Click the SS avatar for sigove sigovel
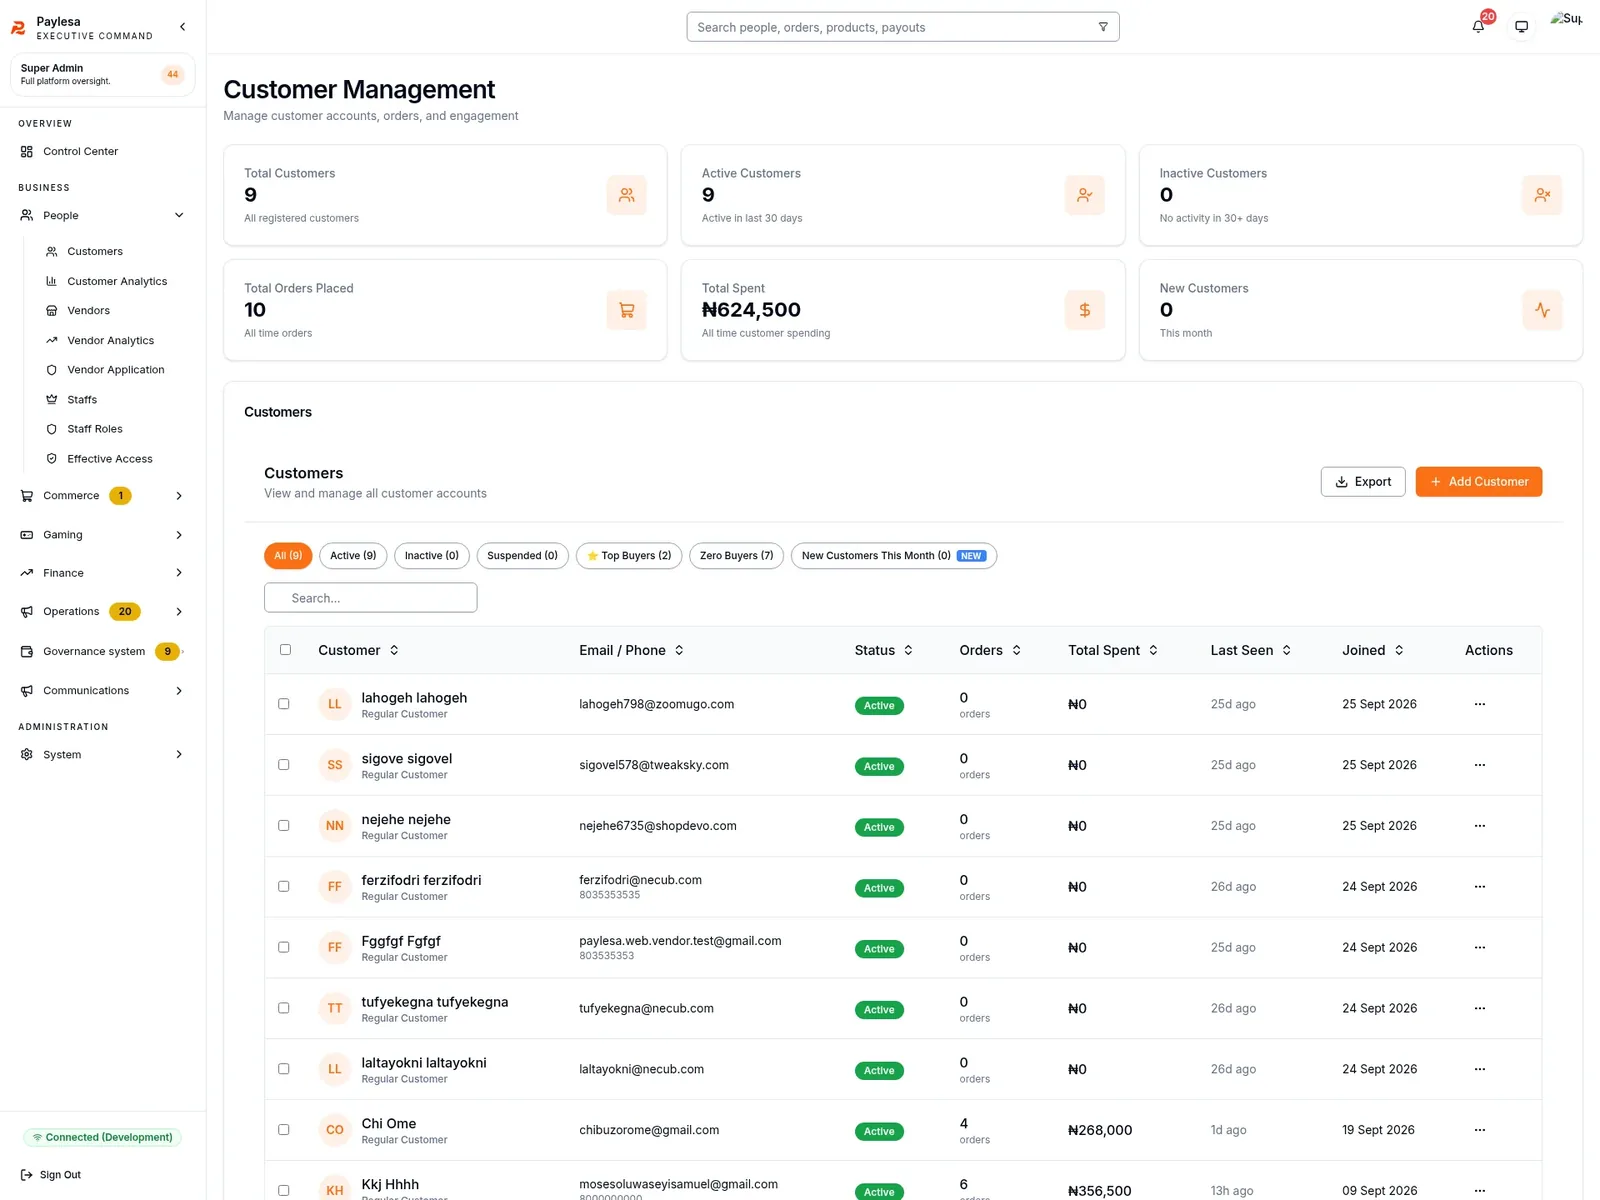This screenshot has height=1200, width=1600. (x=335, y=765)
